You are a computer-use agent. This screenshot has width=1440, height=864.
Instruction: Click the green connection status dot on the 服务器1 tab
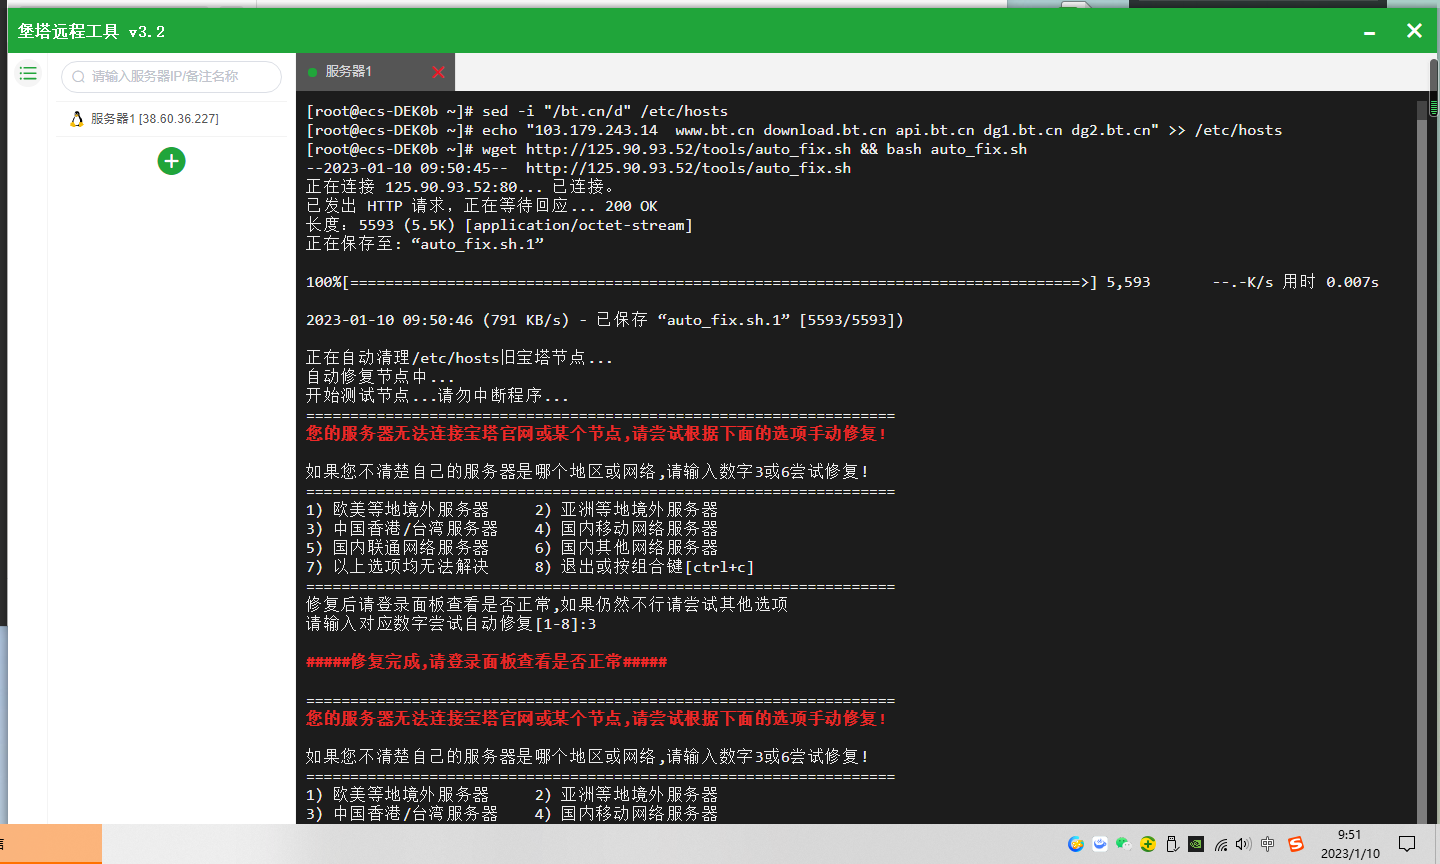(312, 72)
